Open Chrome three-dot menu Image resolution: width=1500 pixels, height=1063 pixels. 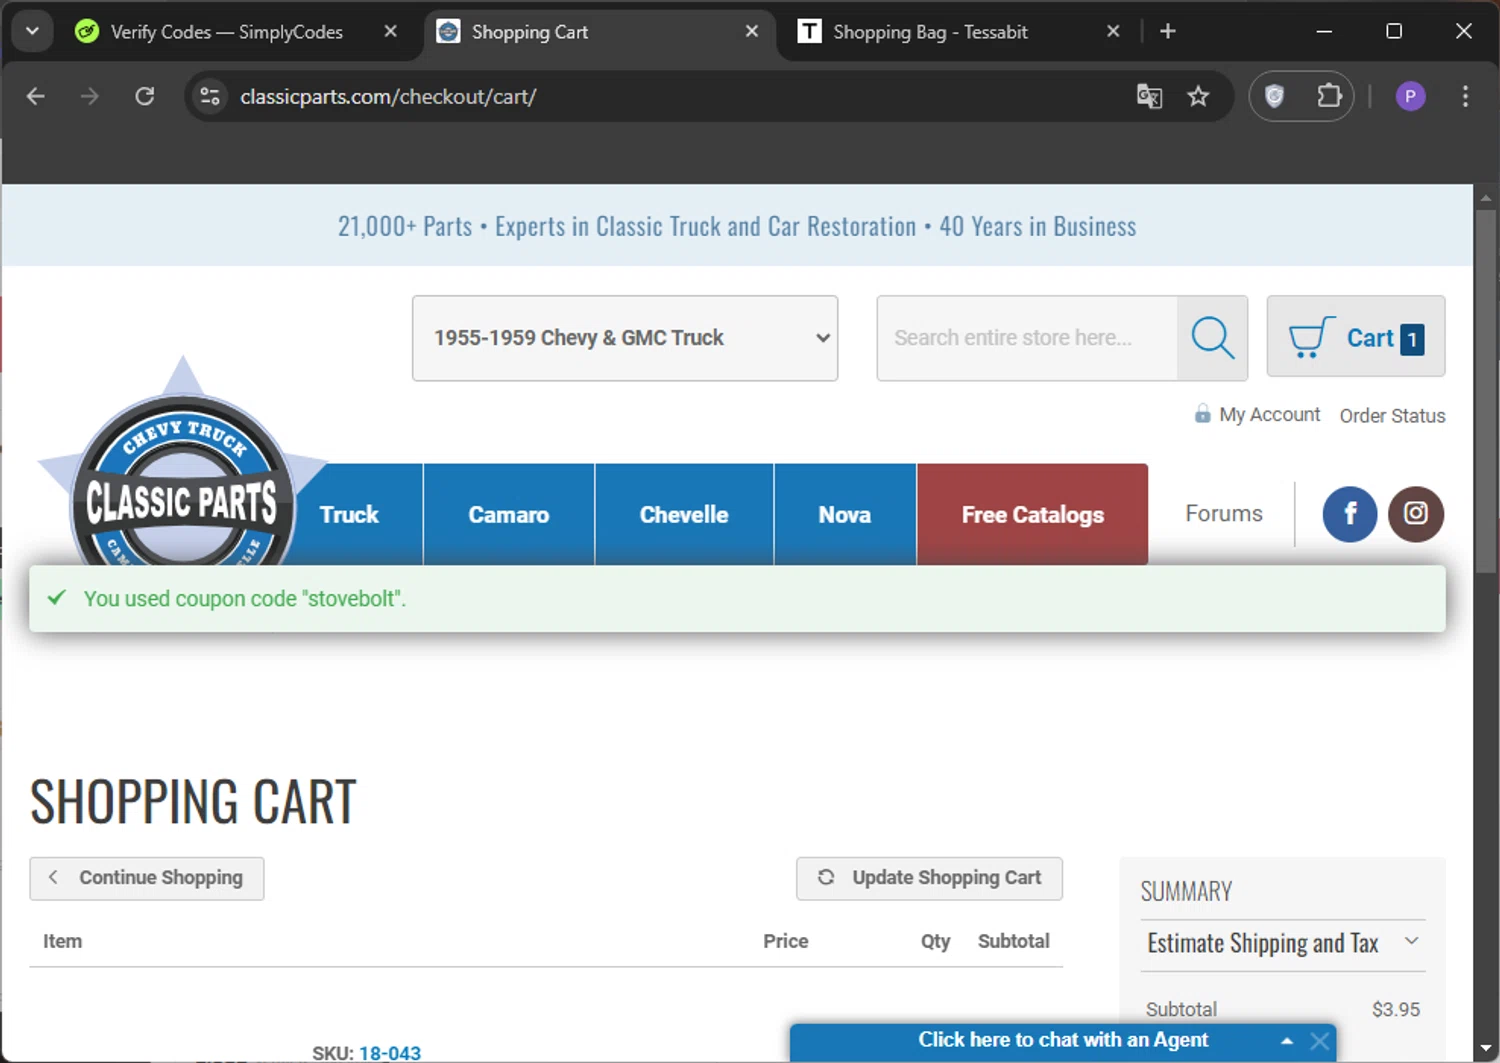click(x=1465, y=96)
